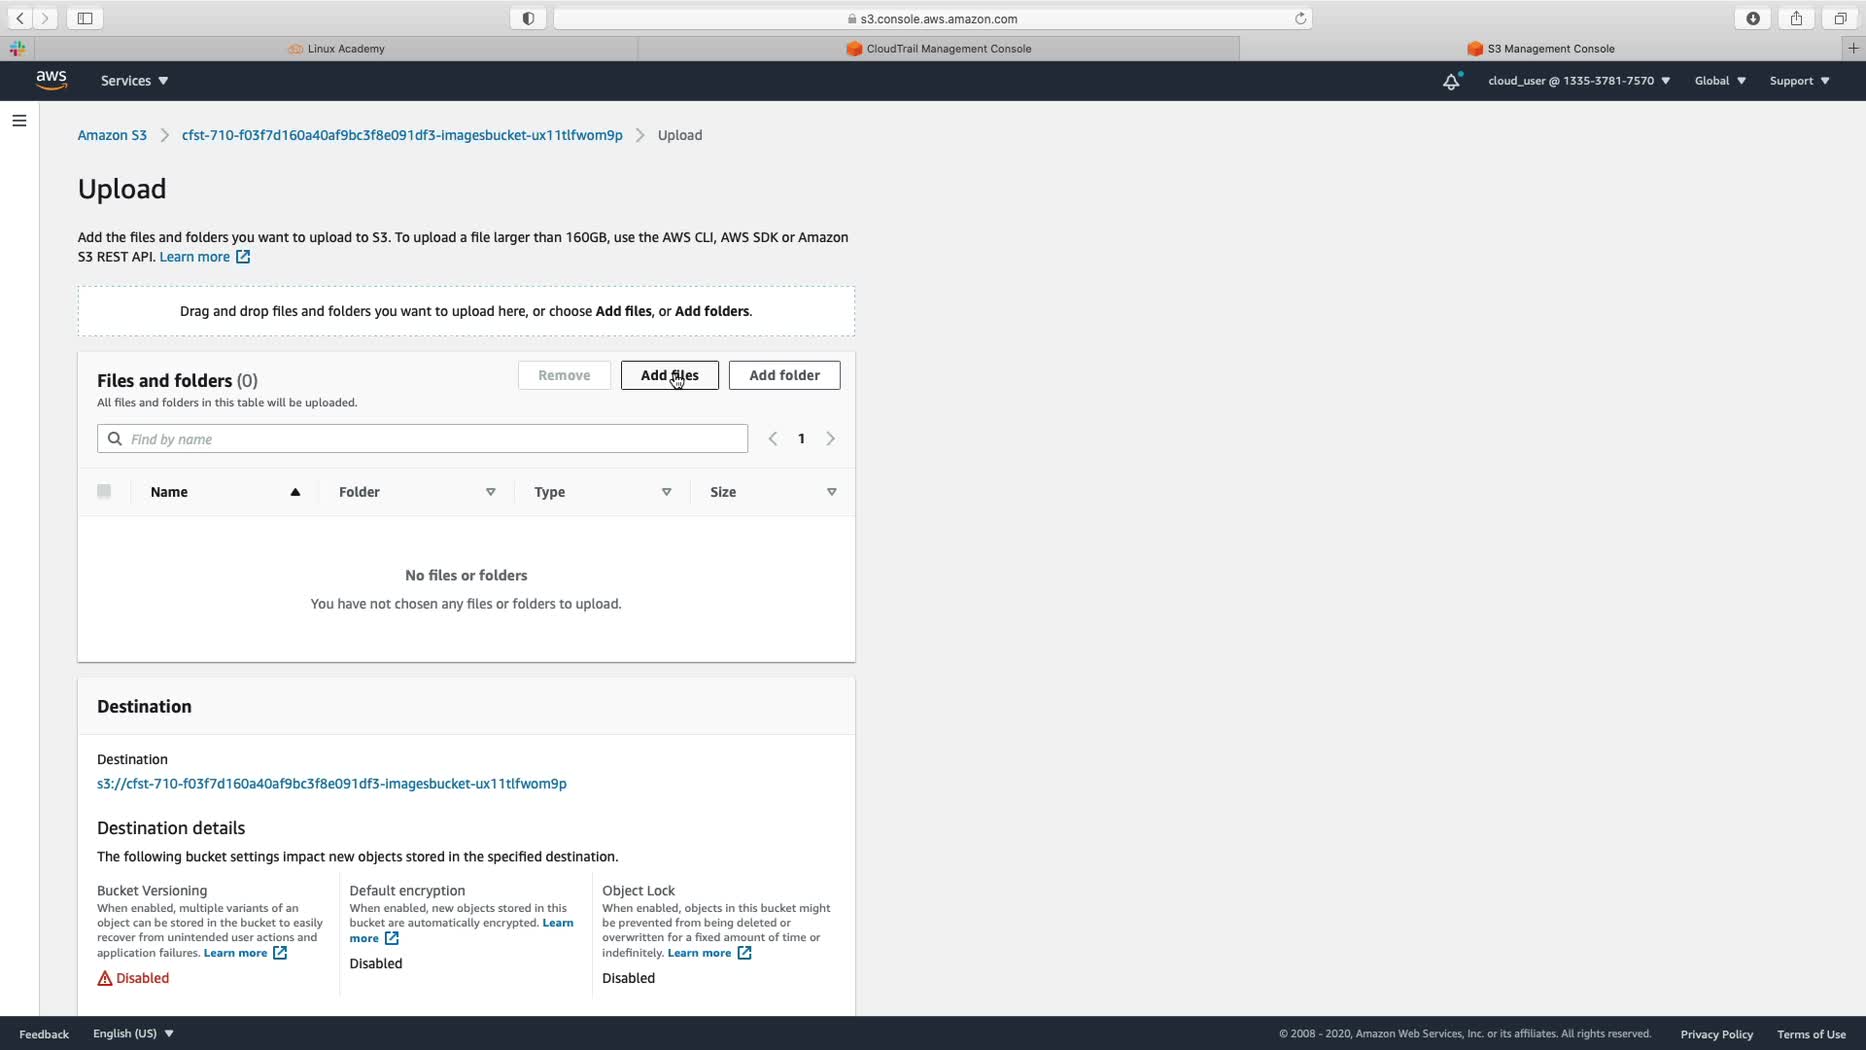Open the Safari downloads icon
The image size is (1866, 1050).
point(1753,18)
